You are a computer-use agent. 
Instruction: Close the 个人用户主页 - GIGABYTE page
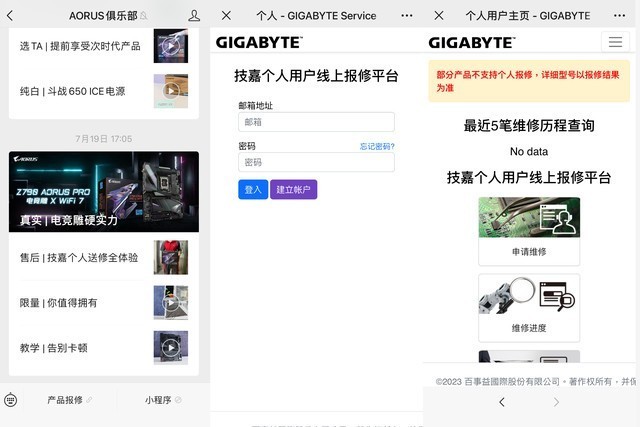(439, 16)
